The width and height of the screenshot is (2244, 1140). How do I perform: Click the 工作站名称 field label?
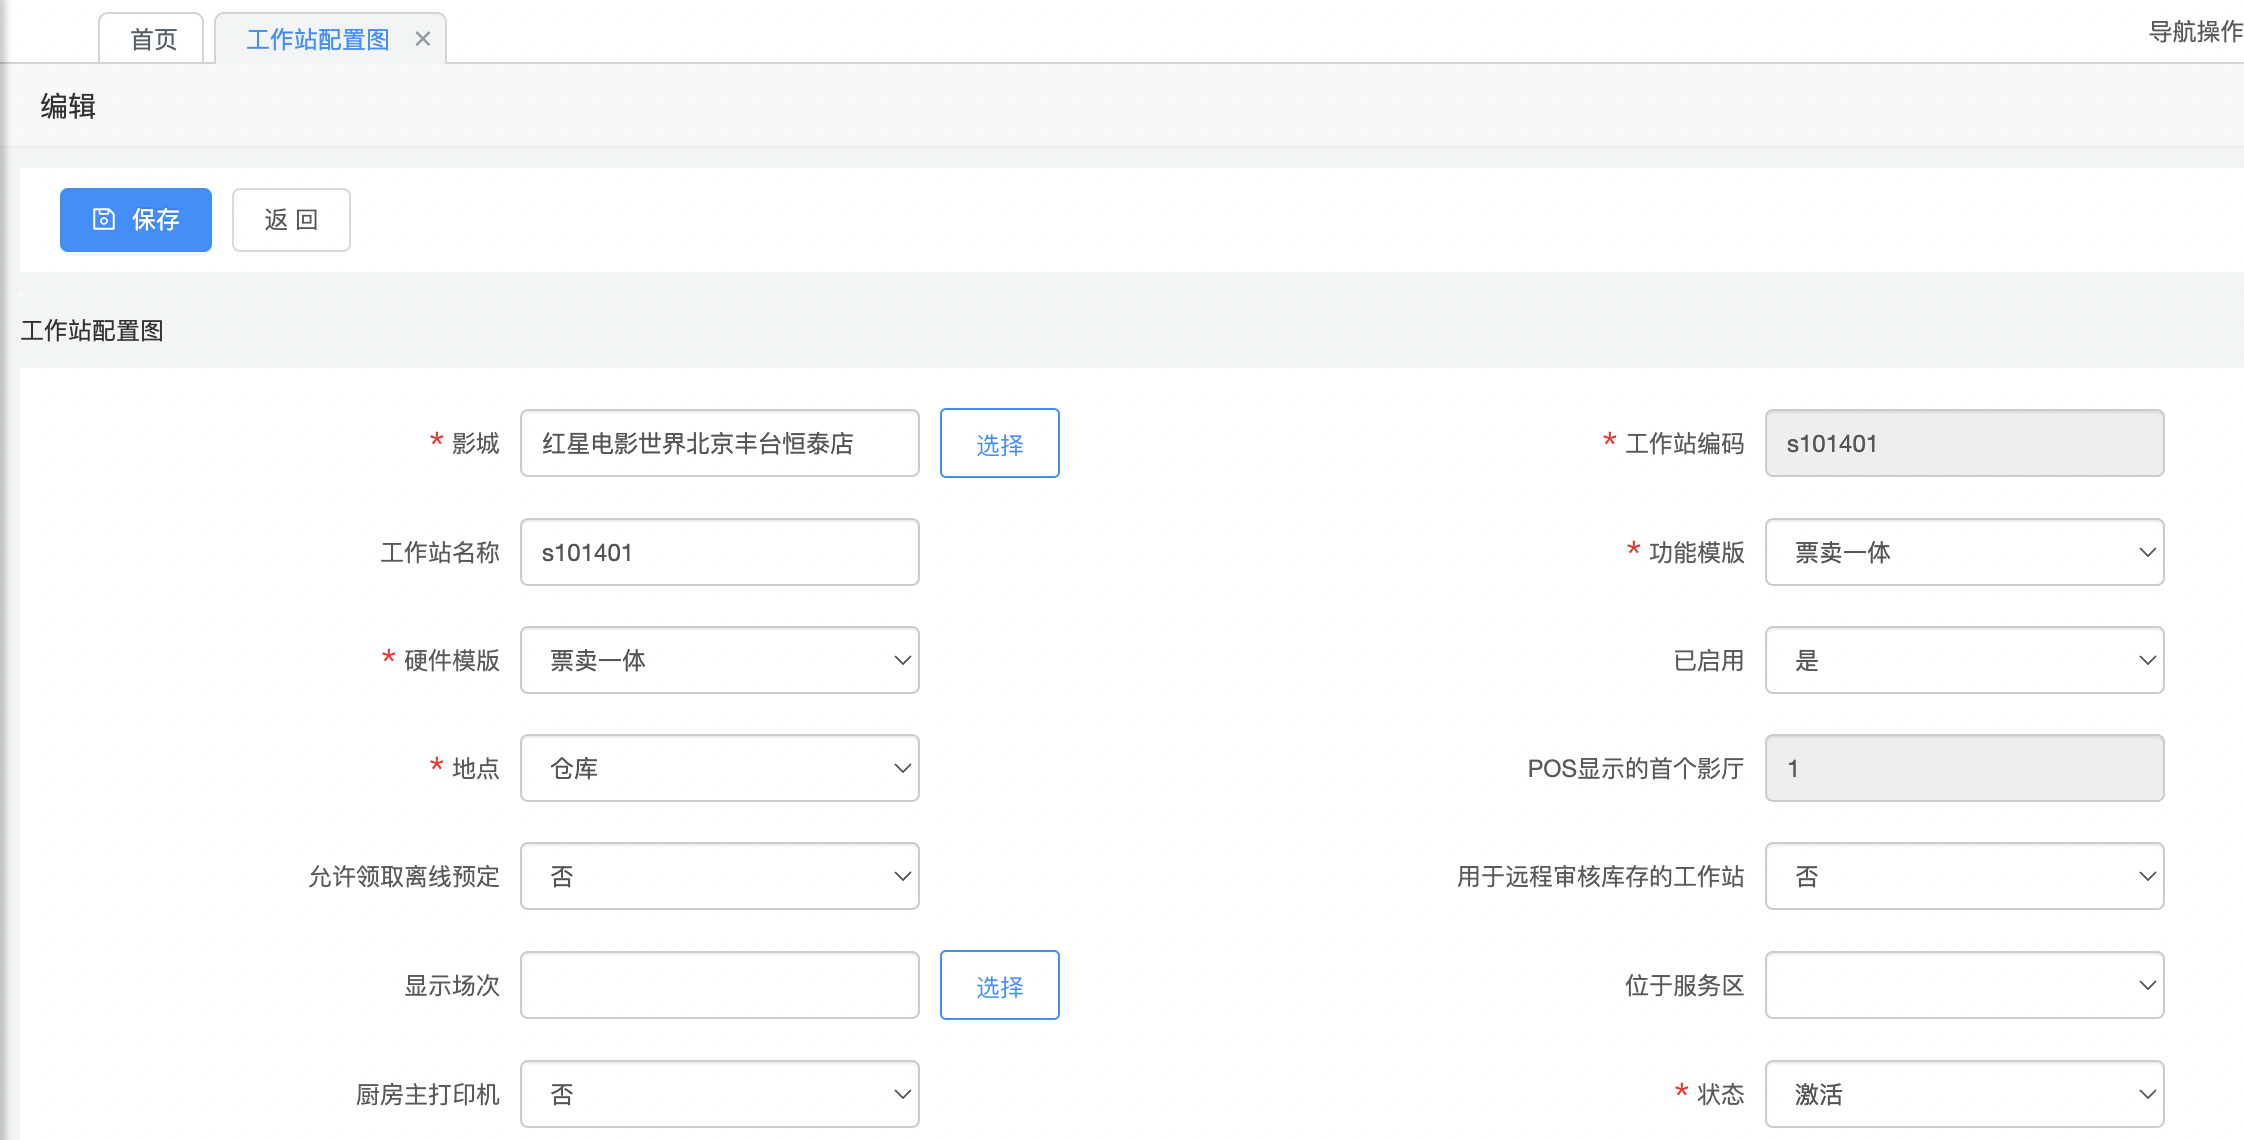440,552
